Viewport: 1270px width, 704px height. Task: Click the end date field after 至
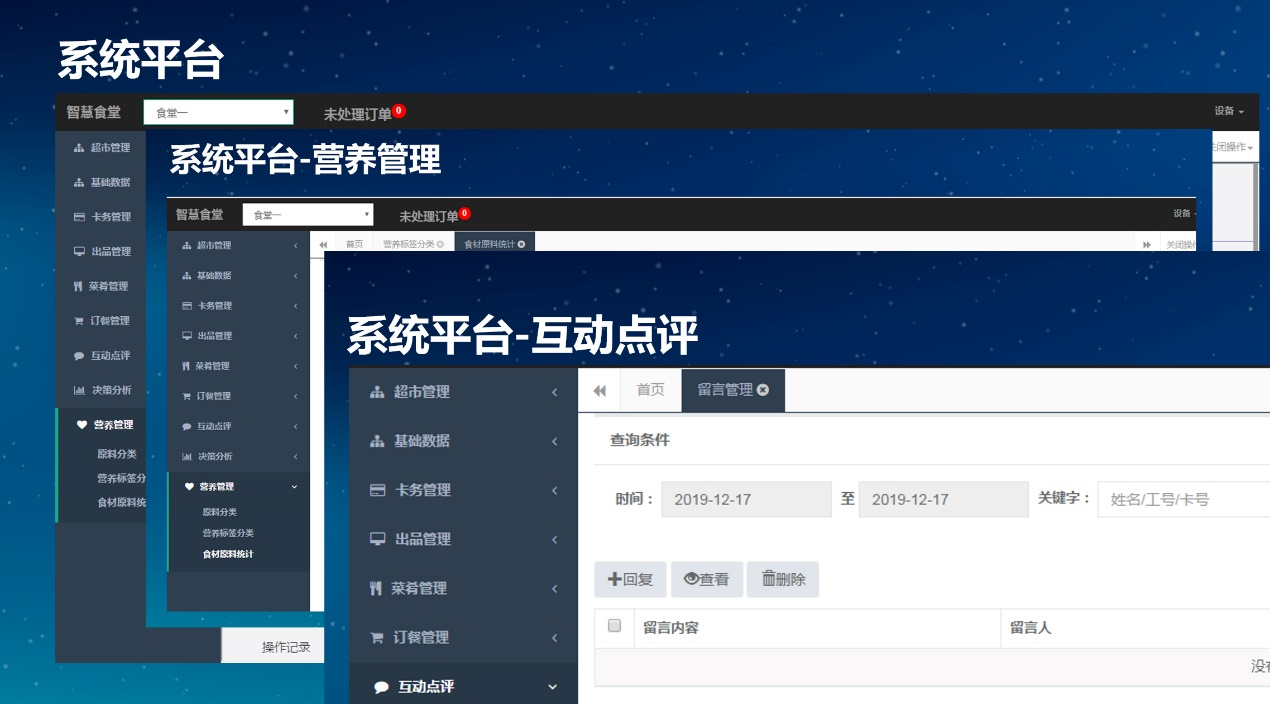coord(942,499)
